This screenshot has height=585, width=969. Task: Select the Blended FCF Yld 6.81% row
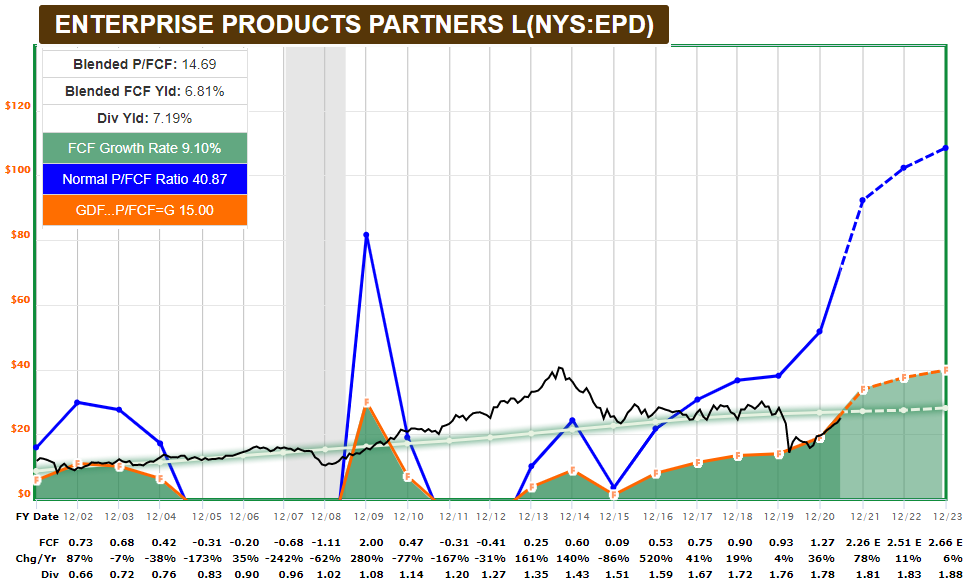pos(145,91)
